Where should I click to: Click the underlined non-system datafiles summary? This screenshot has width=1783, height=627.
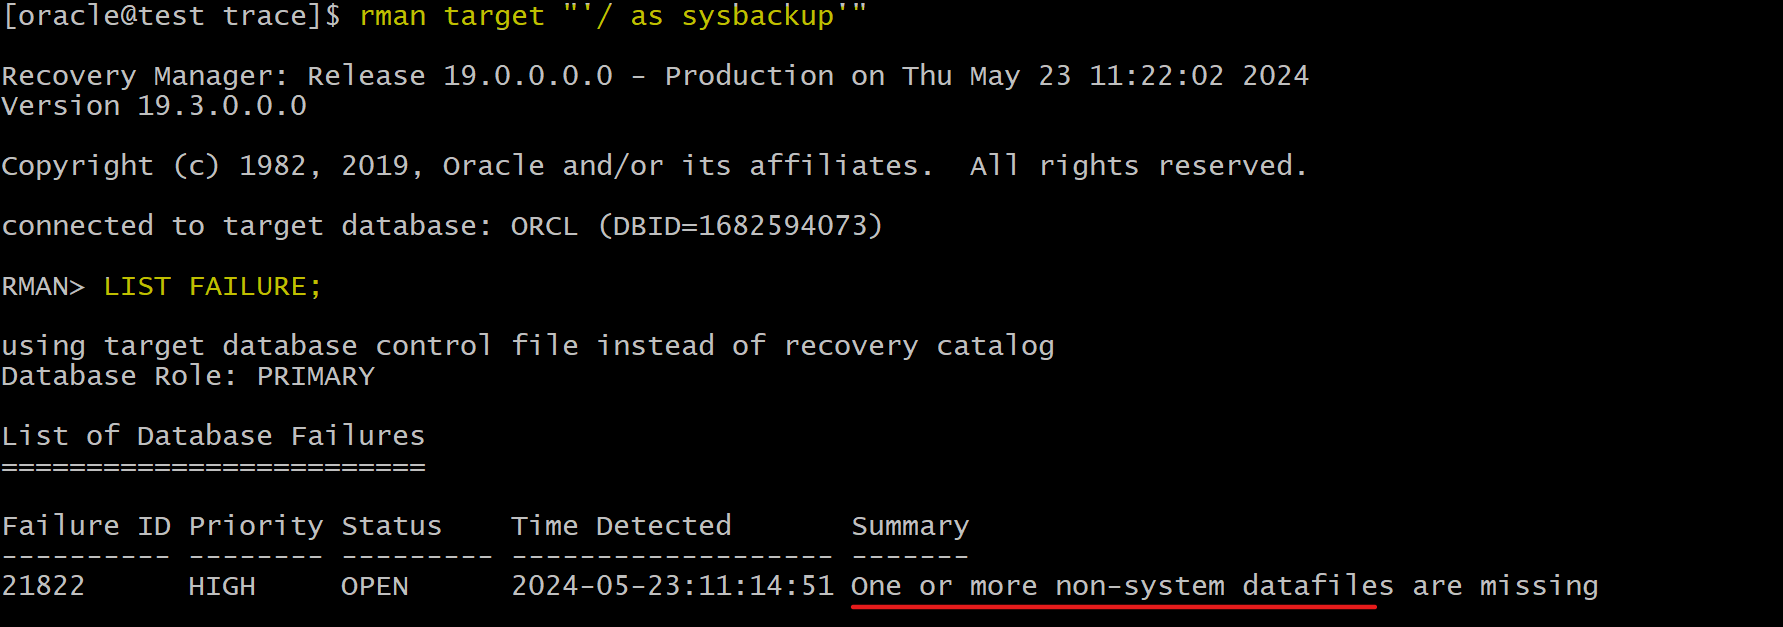click(x=1224, y=586)
